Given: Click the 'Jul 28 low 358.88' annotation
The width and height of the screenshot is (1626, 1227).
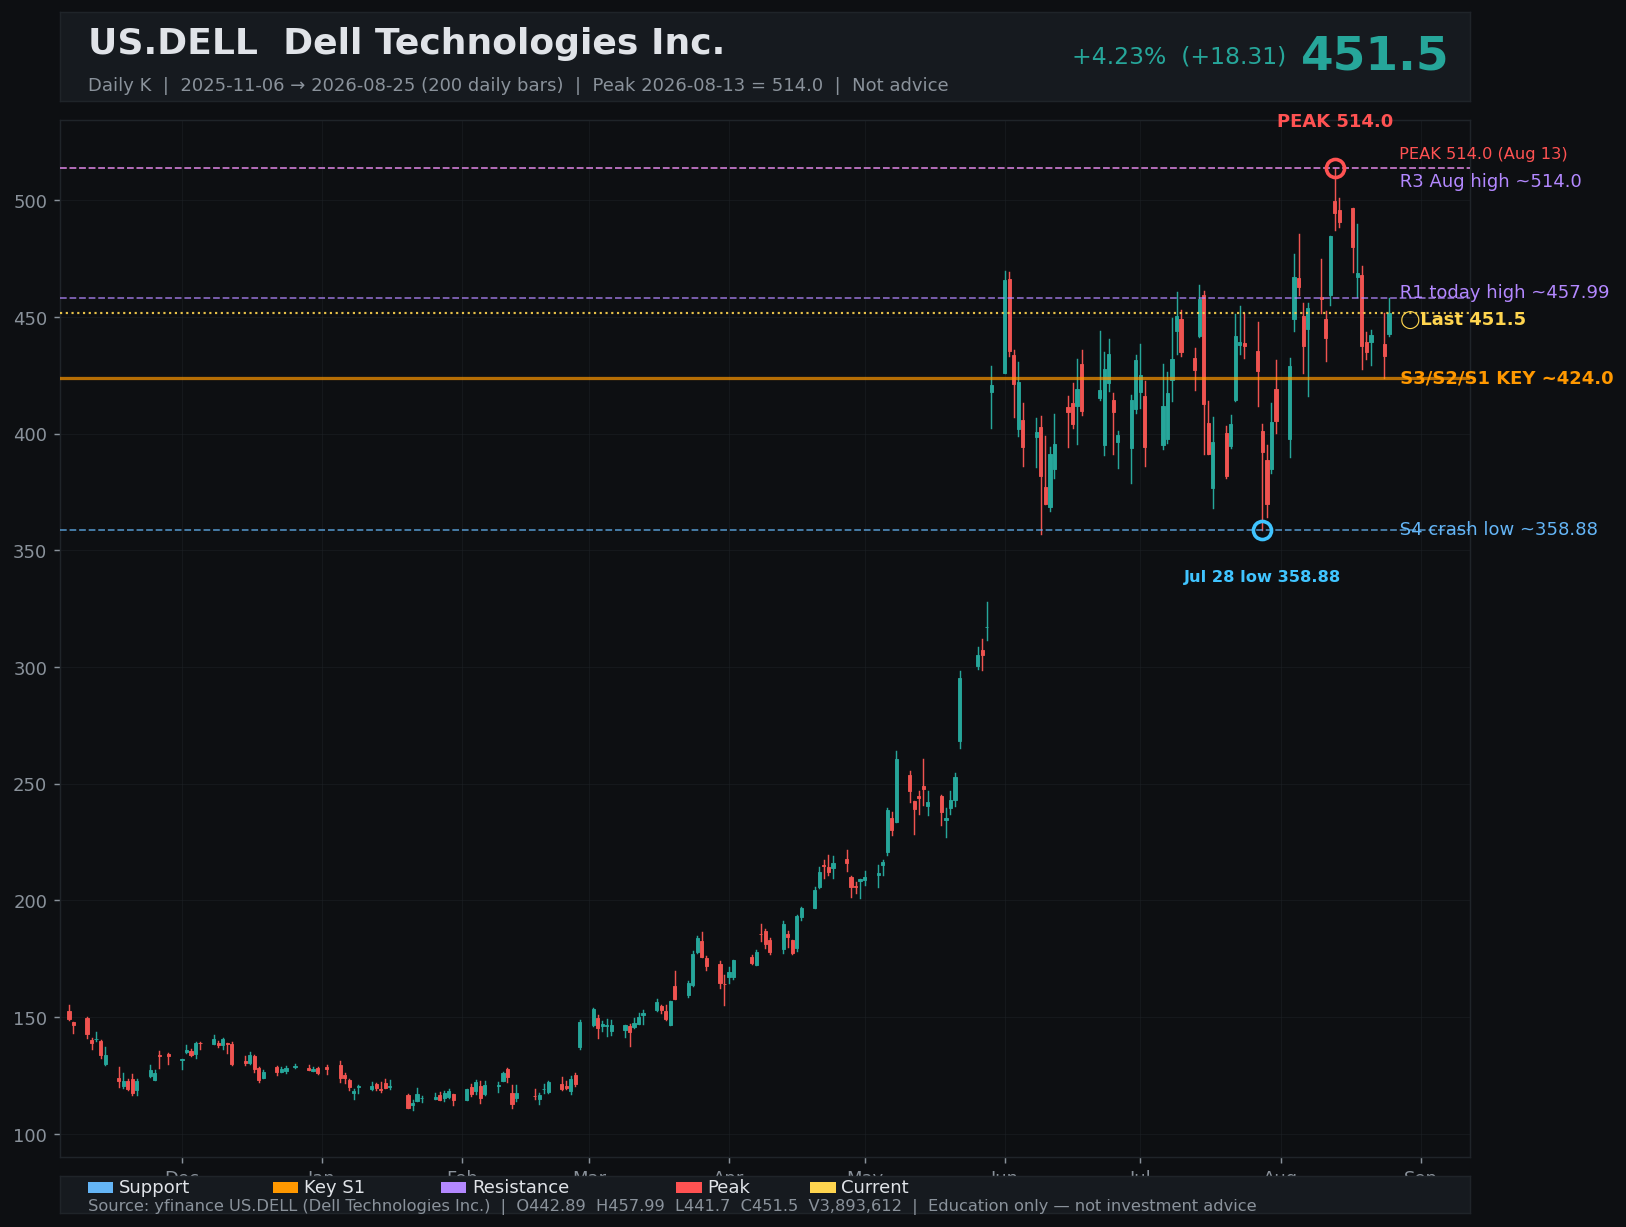Looking at the screenshot, I should click(1261, 577).
